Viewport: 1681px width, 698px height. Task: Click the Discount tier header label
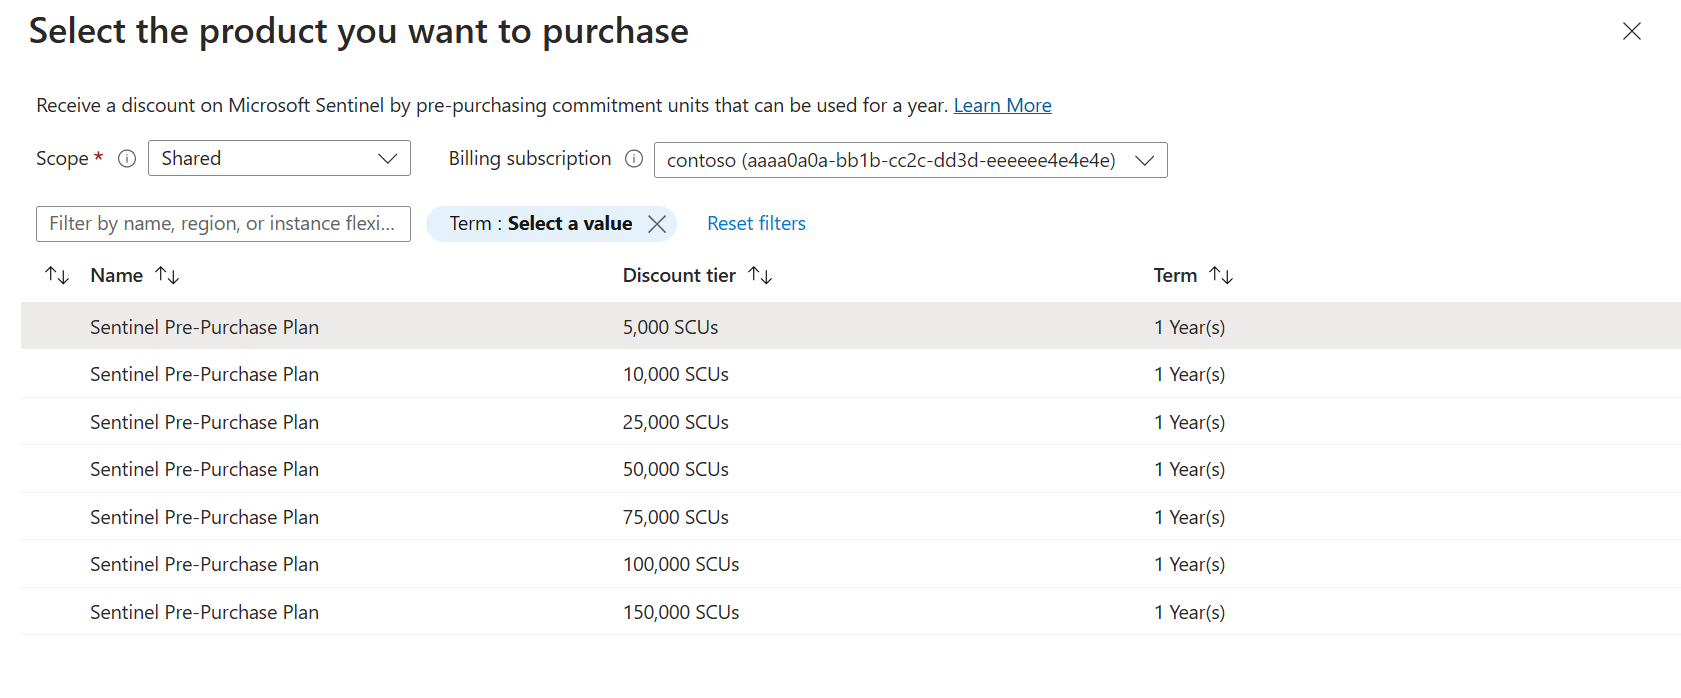(x=679, y=275)
